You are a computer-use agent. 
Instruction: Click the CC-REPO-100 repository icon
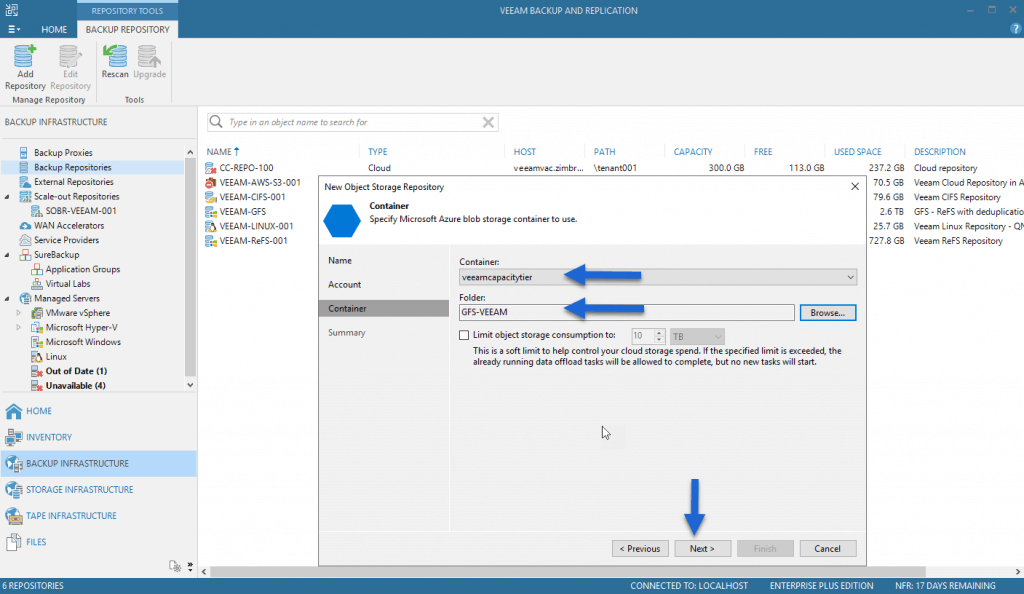(210, 168)
